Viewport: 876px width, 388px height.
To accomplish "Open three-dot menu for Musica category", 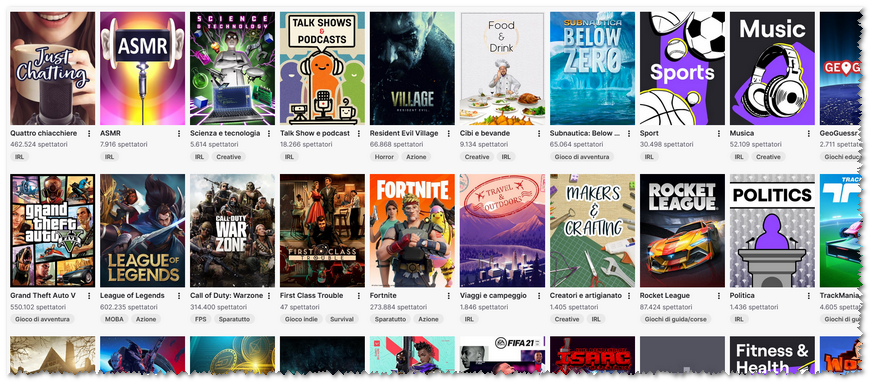I will (809, 133).
